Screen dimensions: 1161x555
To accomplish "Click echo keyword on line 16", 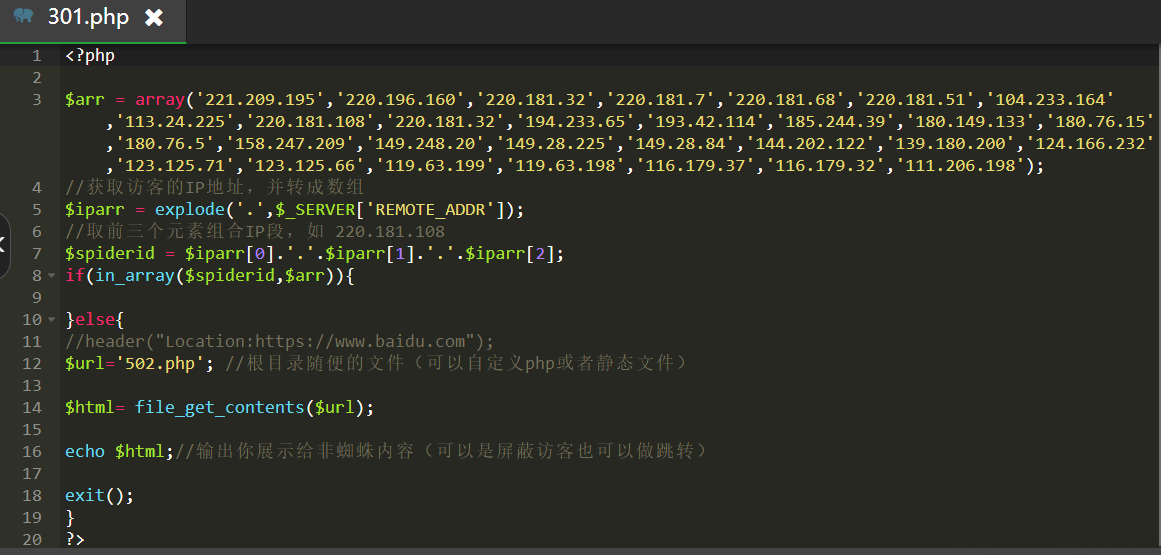I will 85,451.
